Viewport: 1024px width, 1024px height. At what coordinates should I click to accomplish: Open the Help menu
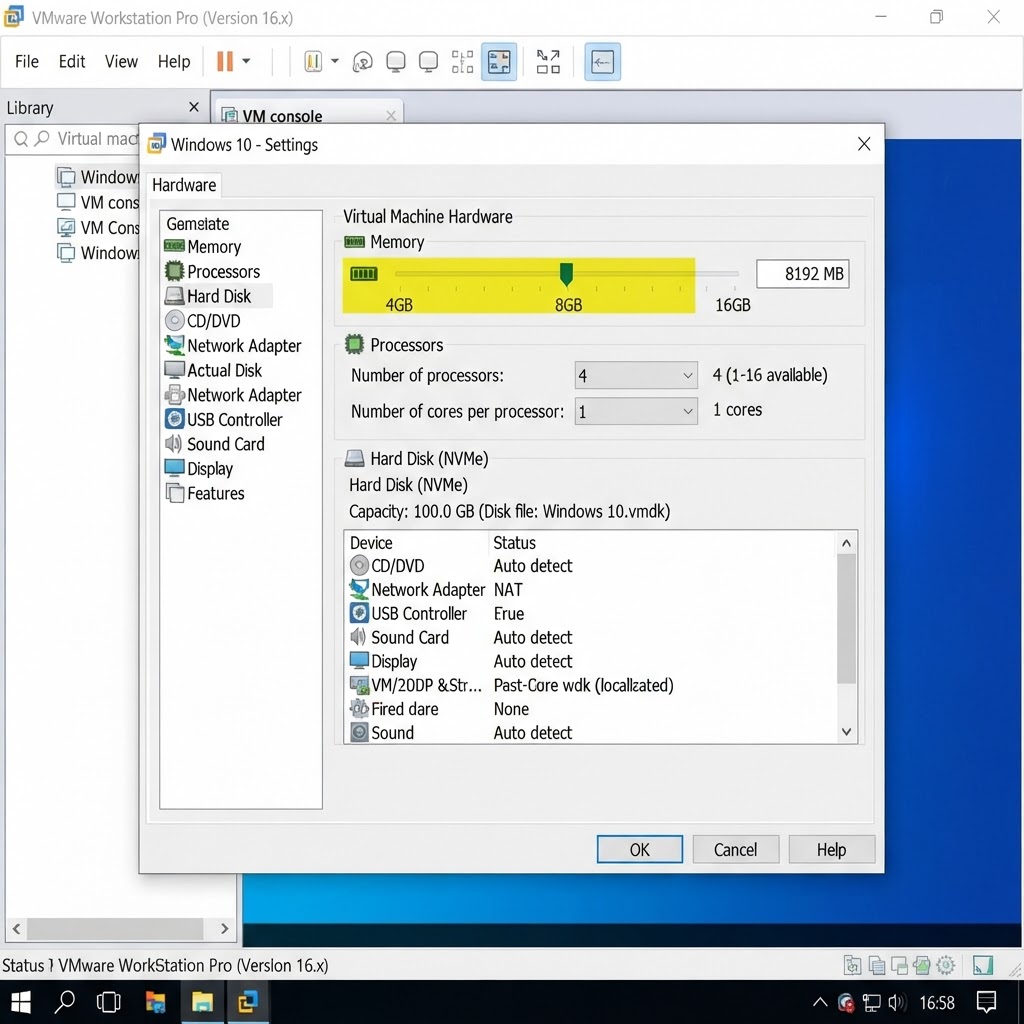pyautogui.click(x=174, y=61)
